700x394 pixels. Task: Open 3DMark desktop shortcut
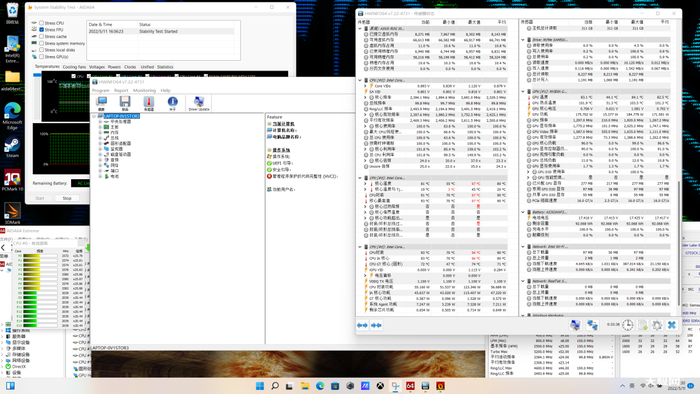coord(12,213)
